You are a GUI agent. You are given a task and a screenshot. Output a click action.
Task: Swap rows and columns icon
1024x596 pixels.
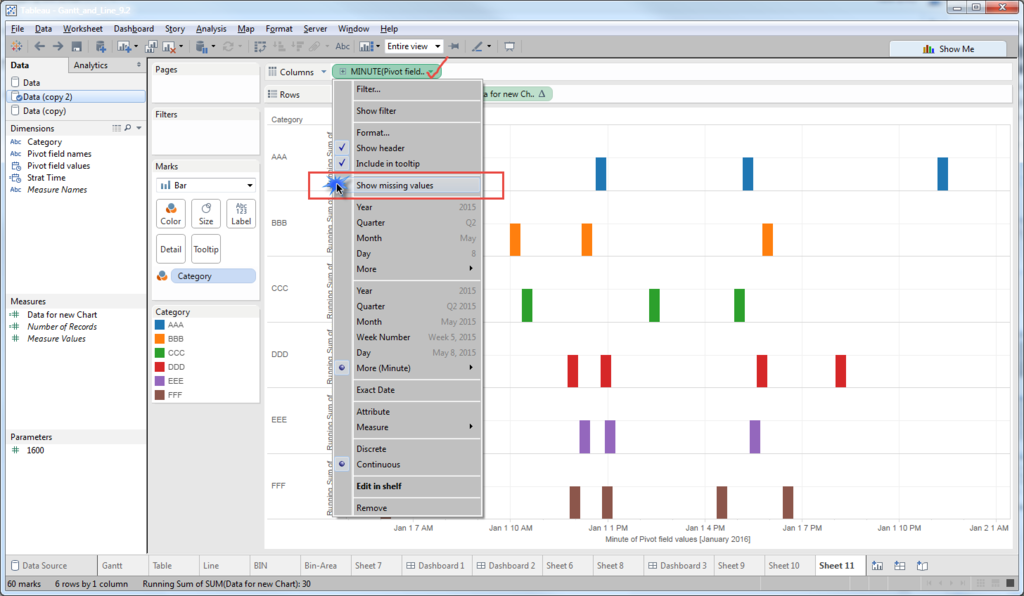tap(260, 46)
